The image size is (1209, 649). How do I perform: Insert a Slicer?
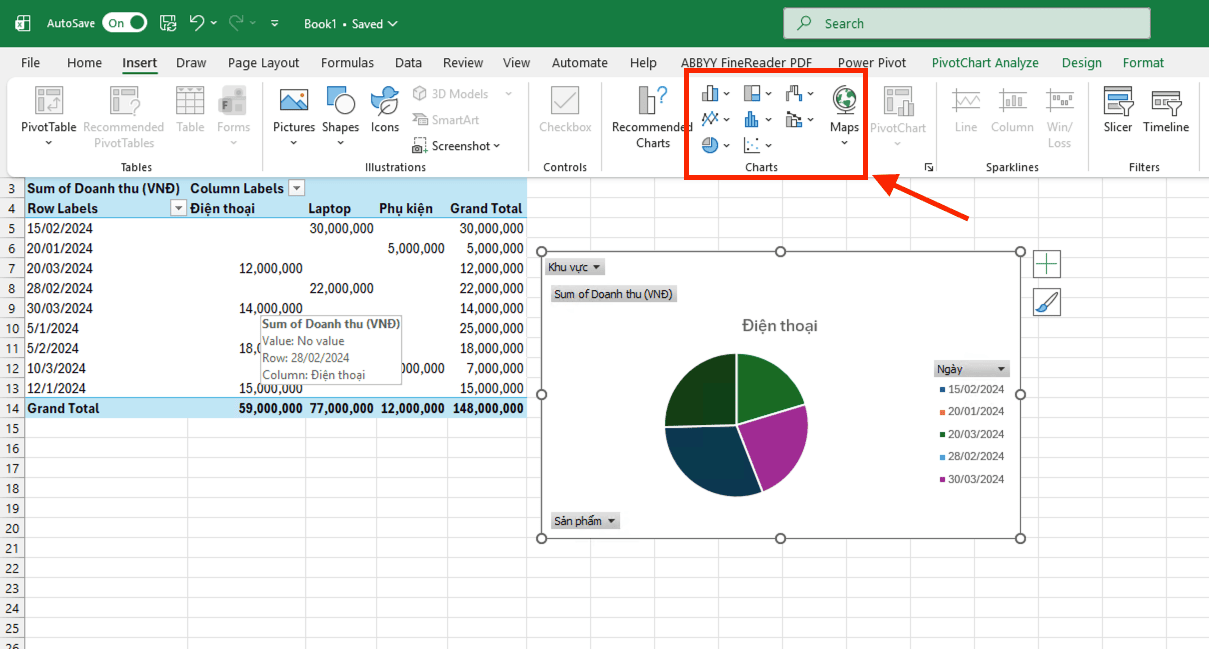point(1117,112)
